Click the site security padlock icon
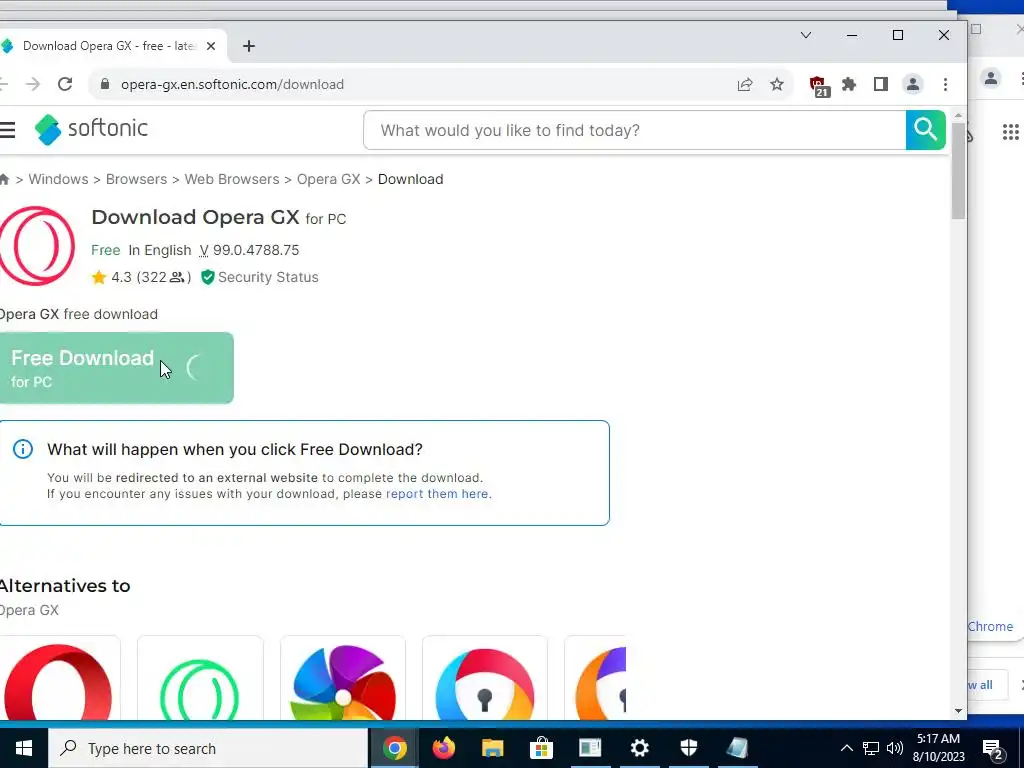The width and height of the screenshot is (1024, 768). pyautogui.click(x=104, y=84)
